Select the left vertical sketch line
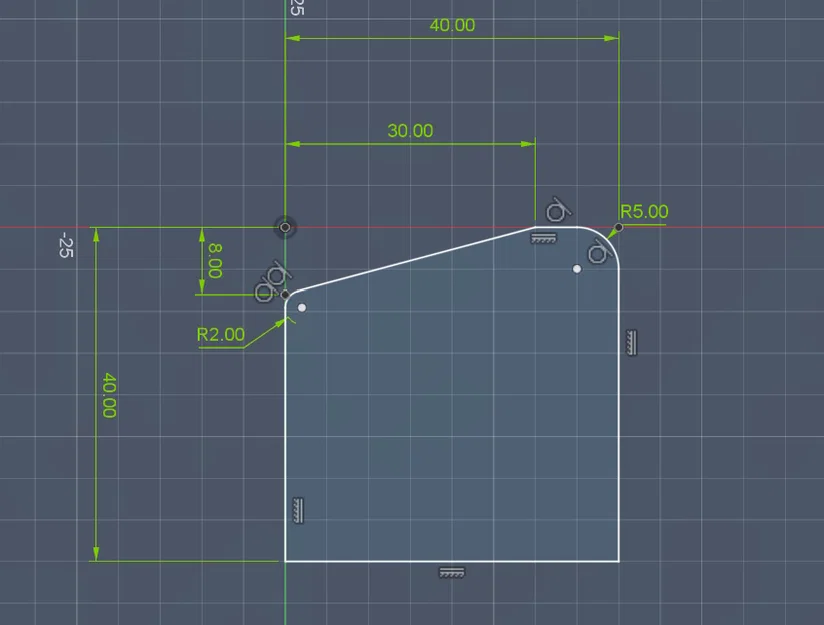Image resolution: width=824 pixels, height=625 pixels. click(285, 436)
